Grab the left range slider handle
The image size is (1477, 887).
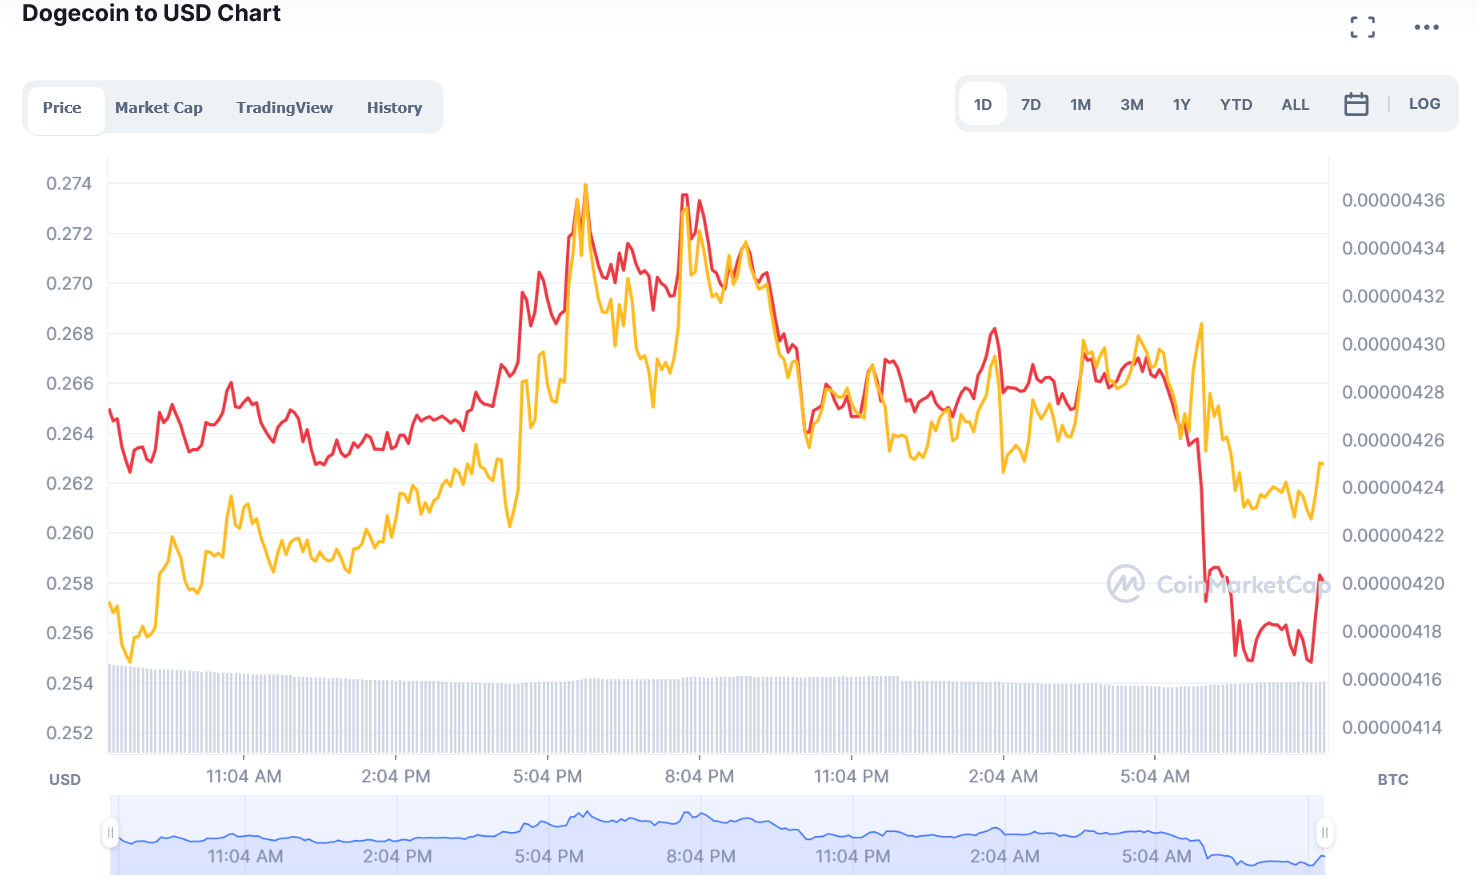coord(110,832)
